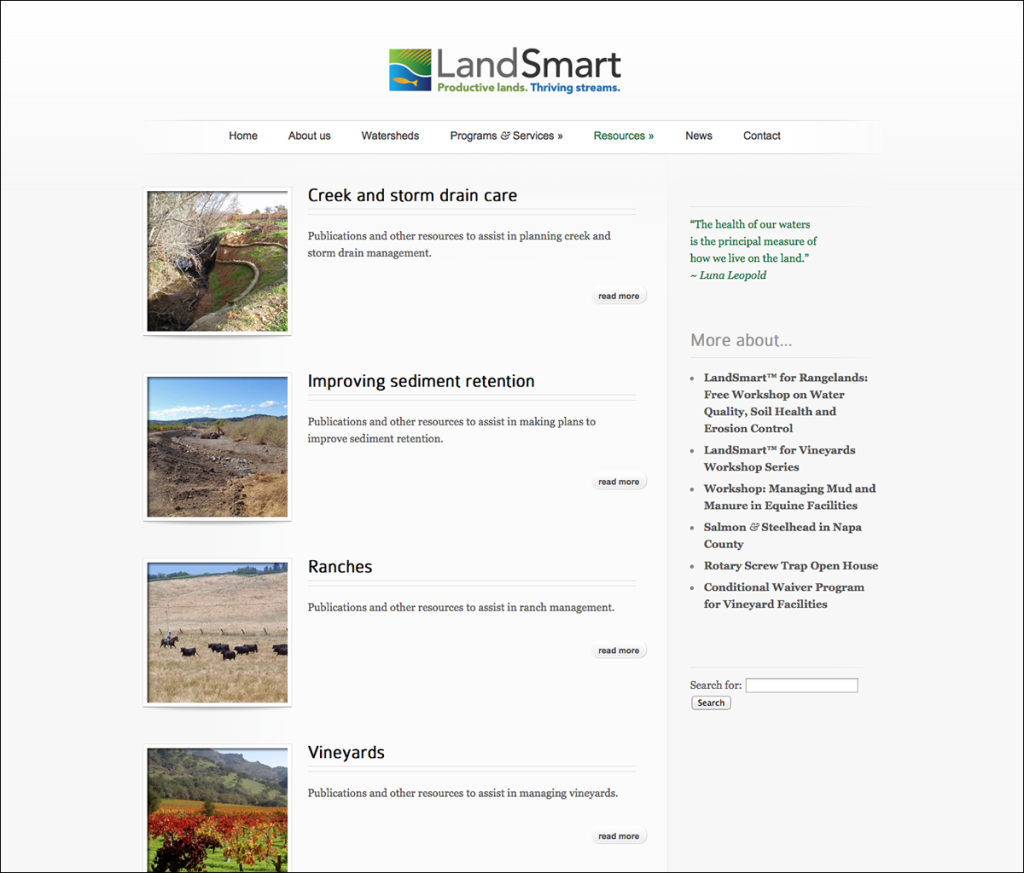Open the About us page

point(309,136)
